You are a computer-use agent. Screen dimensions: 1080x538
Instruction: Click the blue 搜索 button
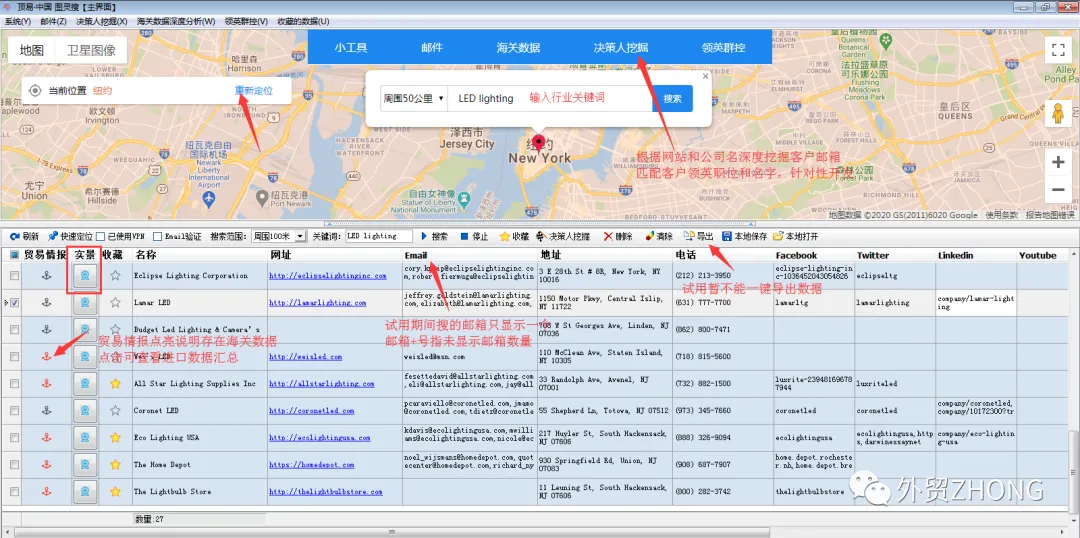point(672,99)
